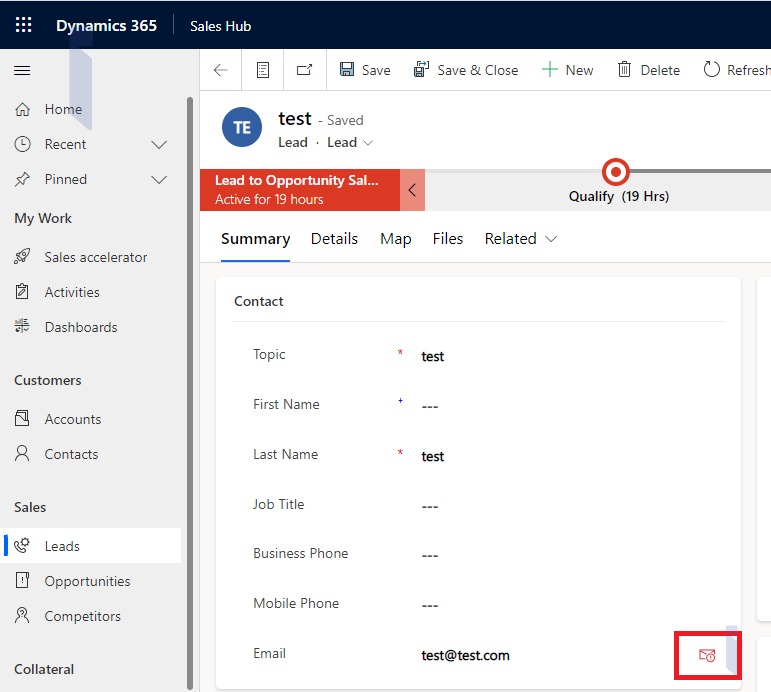The width and height of the screenshot is (771, 692).
Task: Switch to the Details tab
Action: point(334,239)
